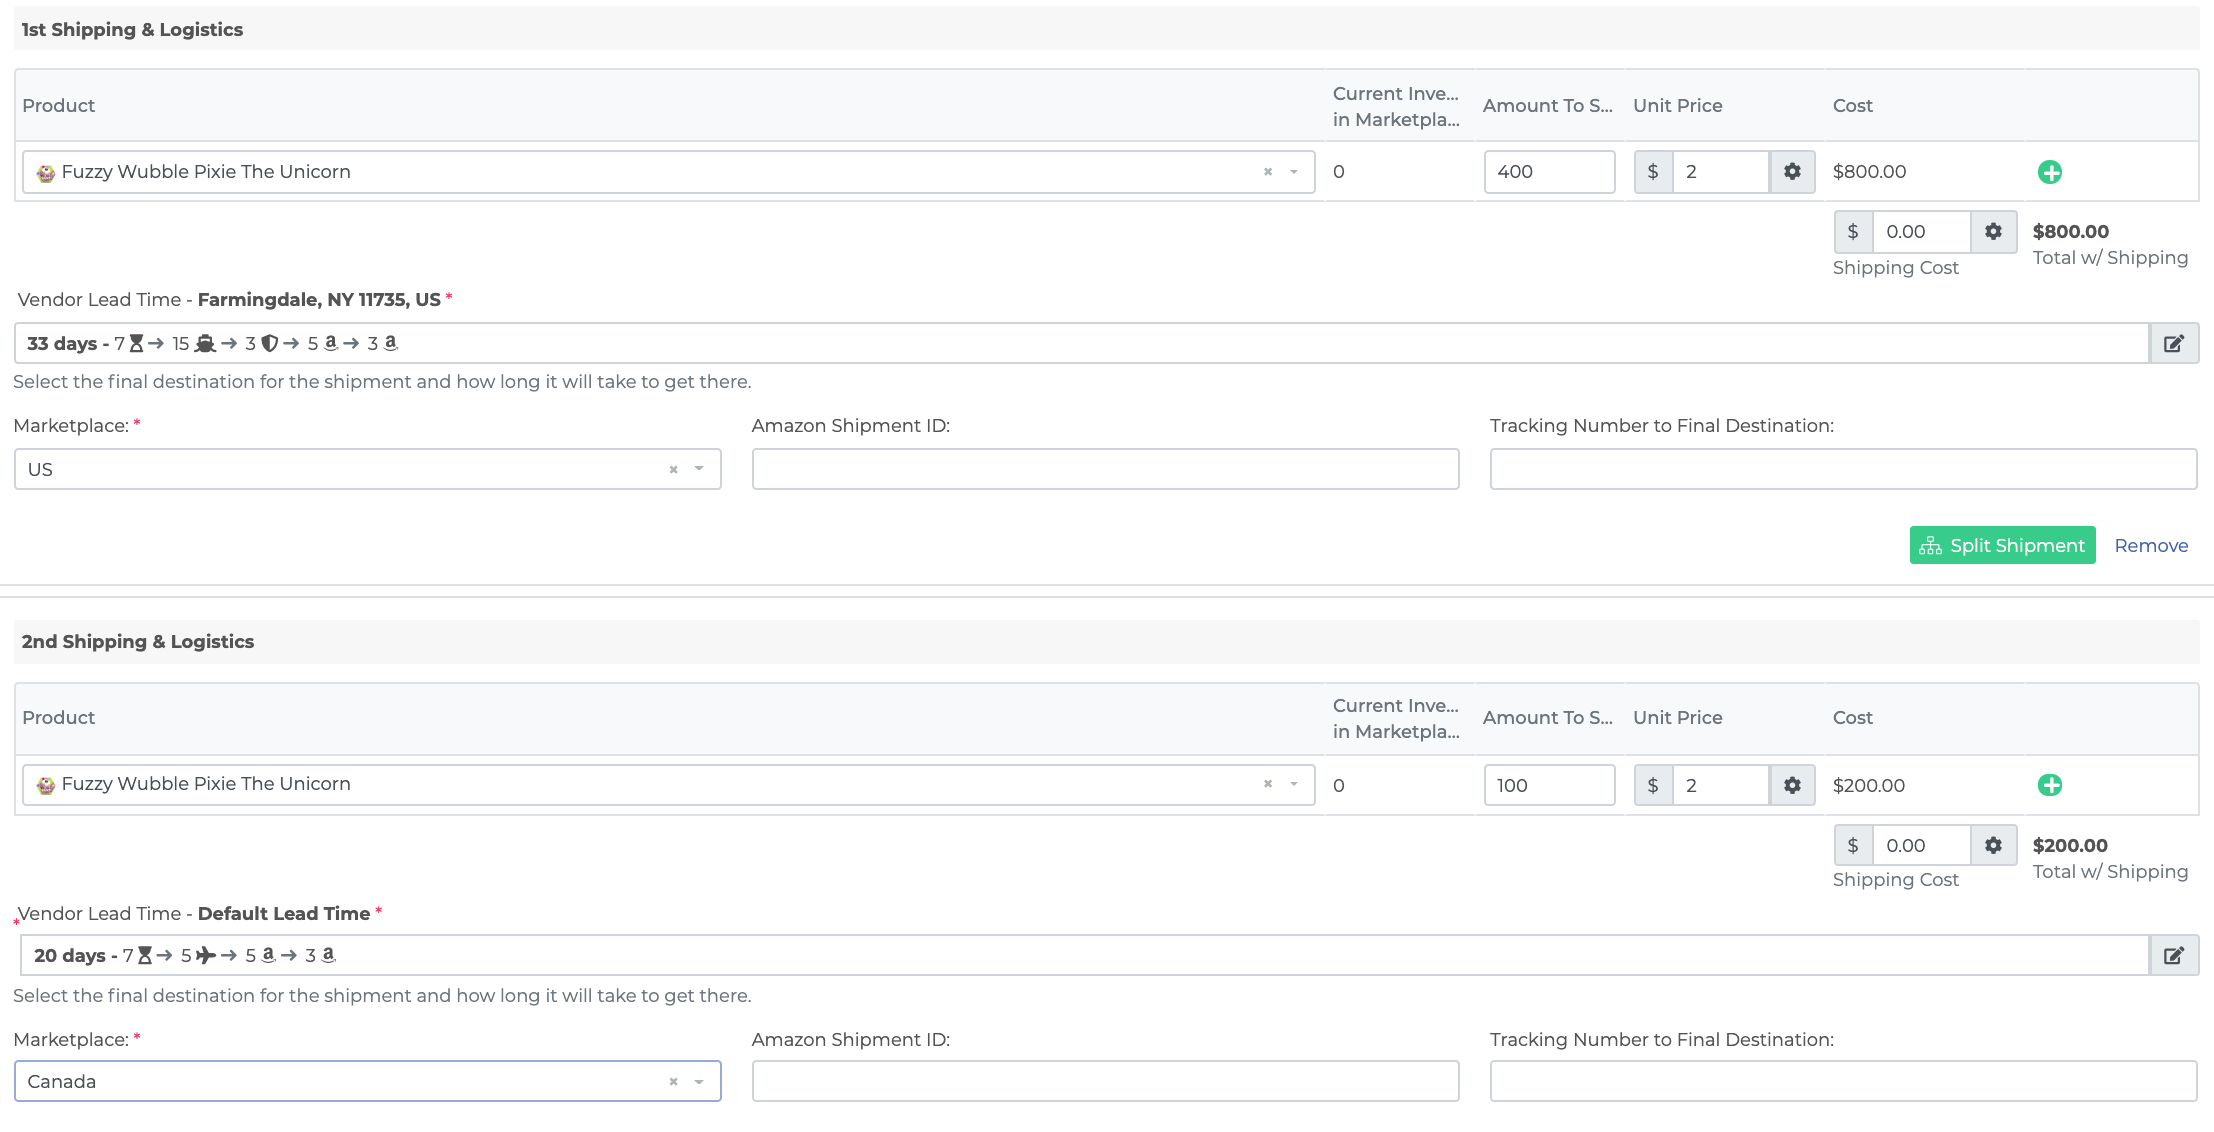Open the unit price settings gear for first shipment
This screenshot has height=1132, width=2214.
click(1792, 171)
